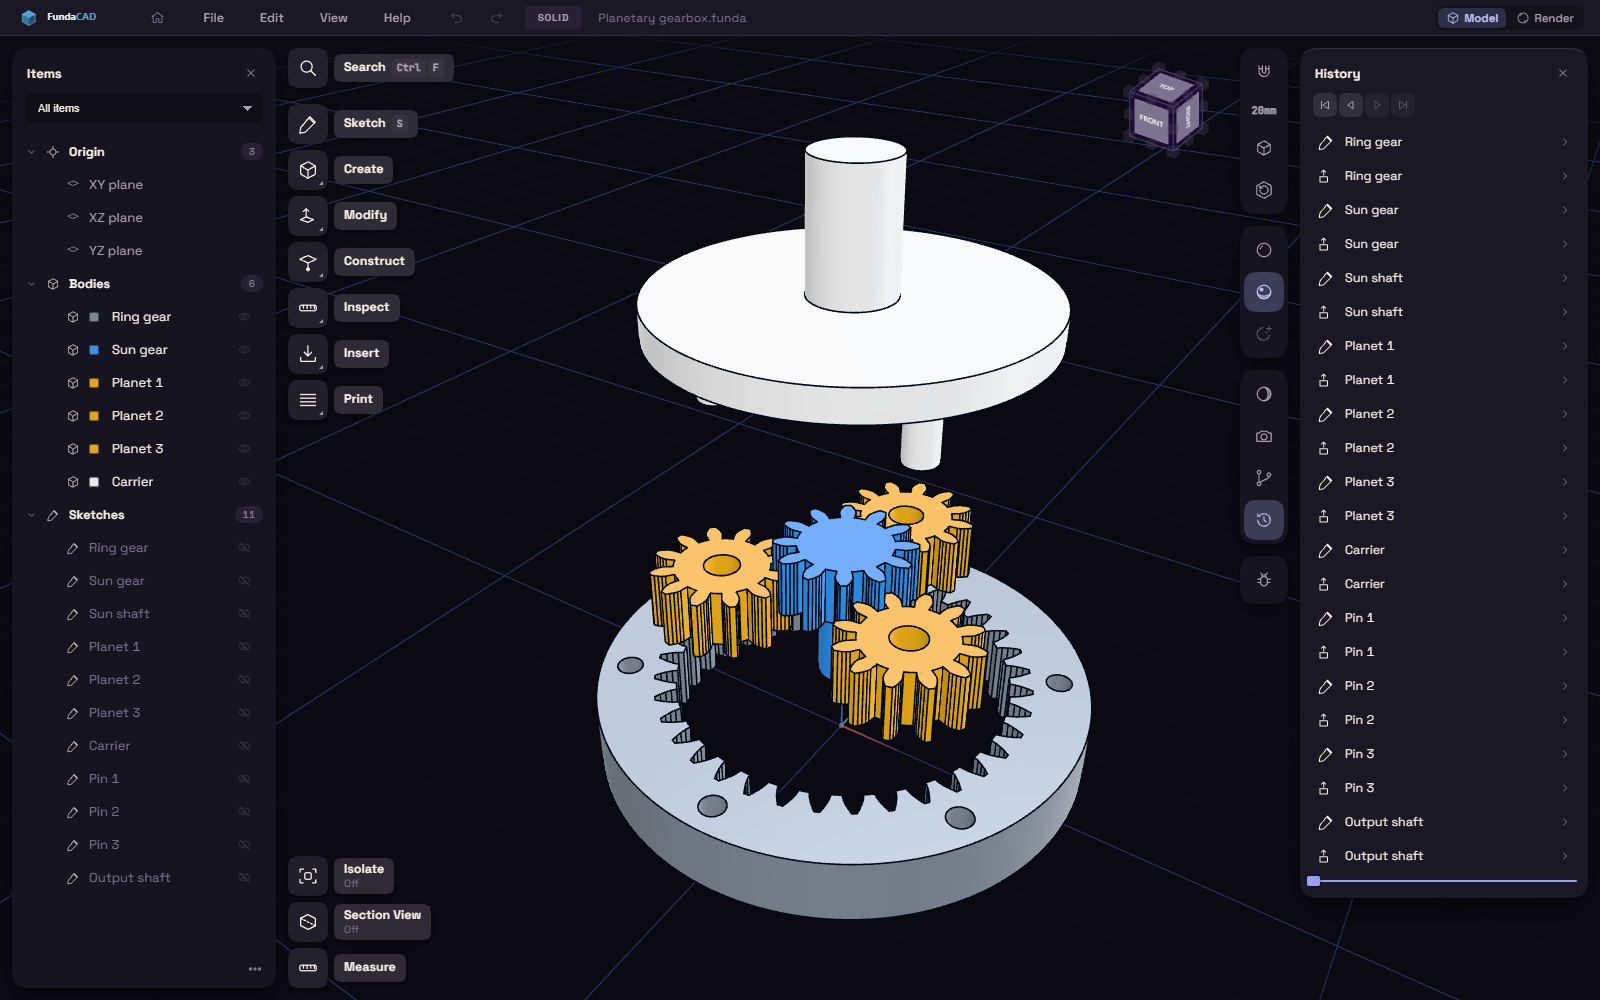Open the Inspect ruler icon

tap(308, 308)
